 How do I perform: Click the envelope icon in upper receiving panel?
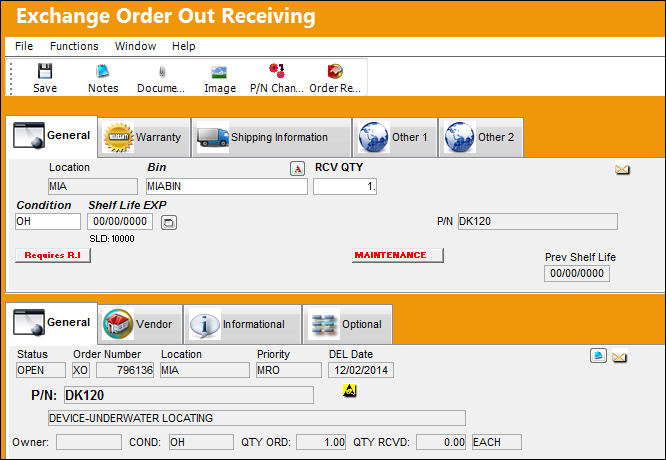coord(622,170)
